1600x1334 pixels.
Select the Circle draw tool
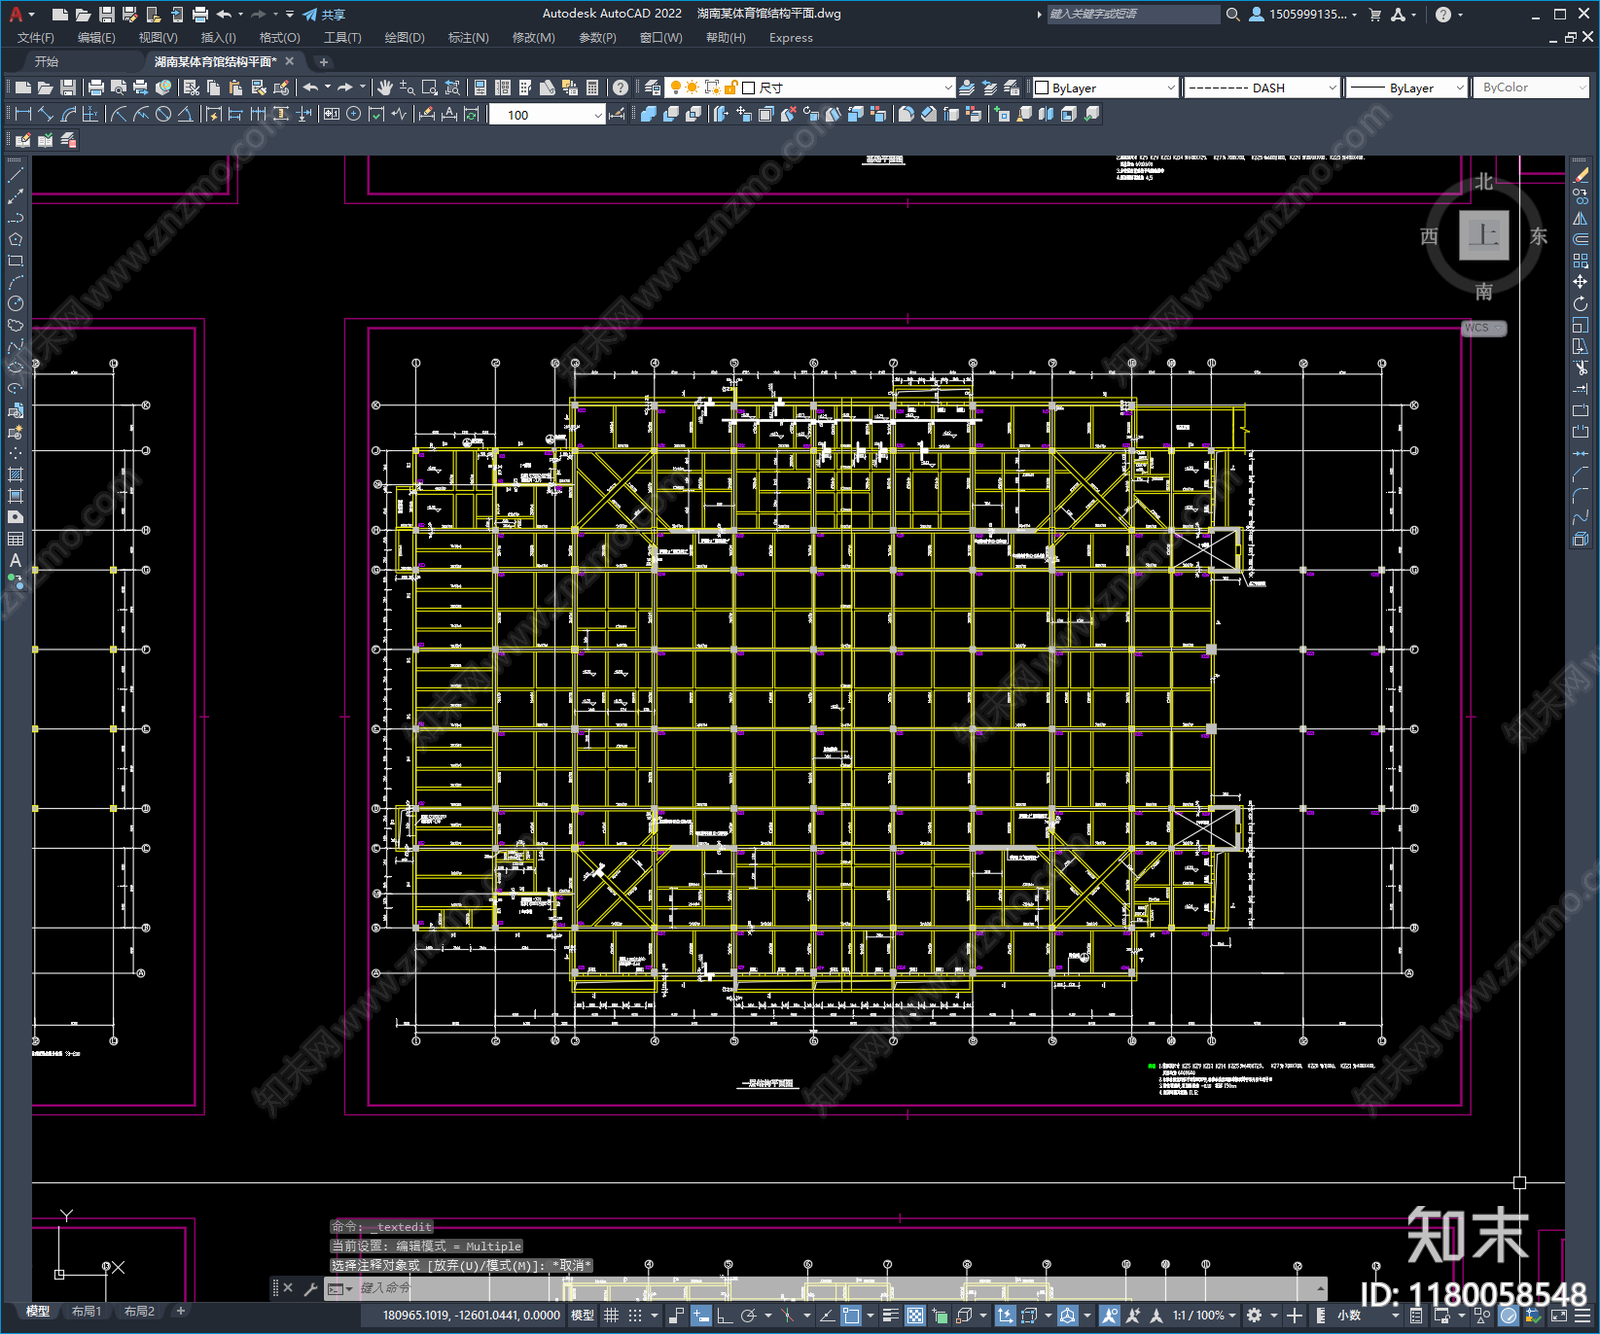tap(15, 303)
